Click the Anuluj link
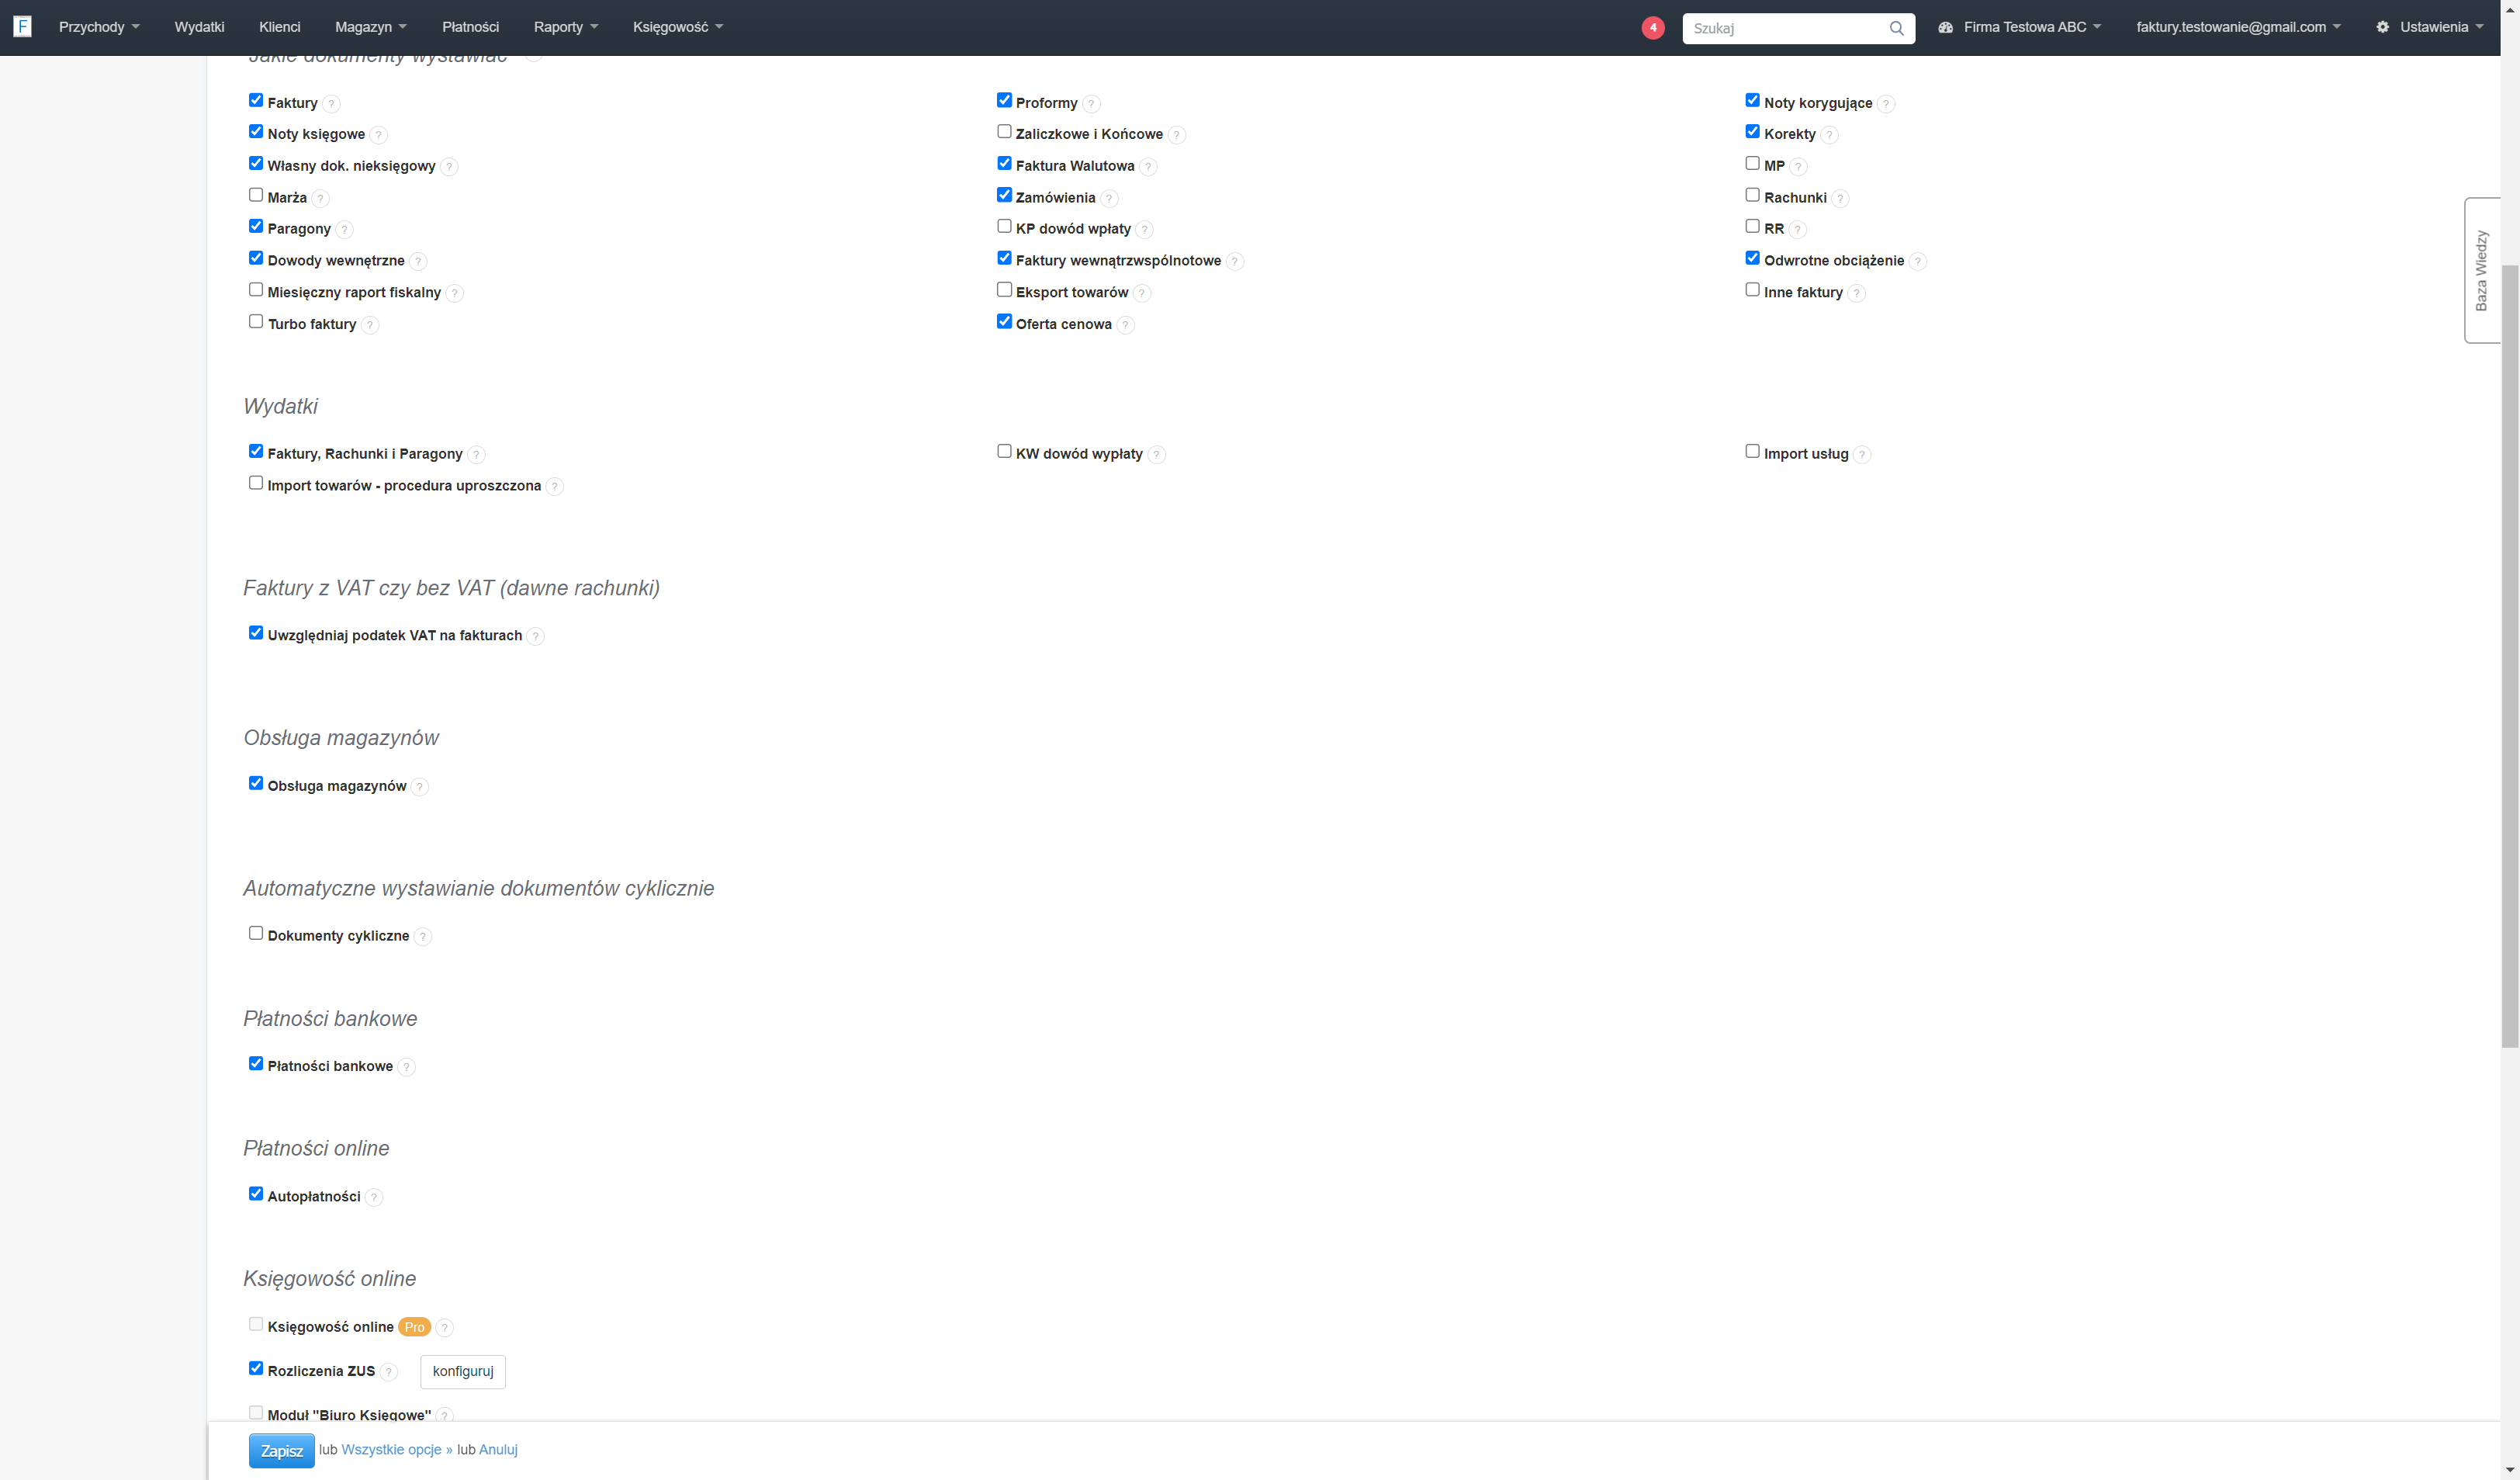 pyautogui.click(x=498, y=1450)
